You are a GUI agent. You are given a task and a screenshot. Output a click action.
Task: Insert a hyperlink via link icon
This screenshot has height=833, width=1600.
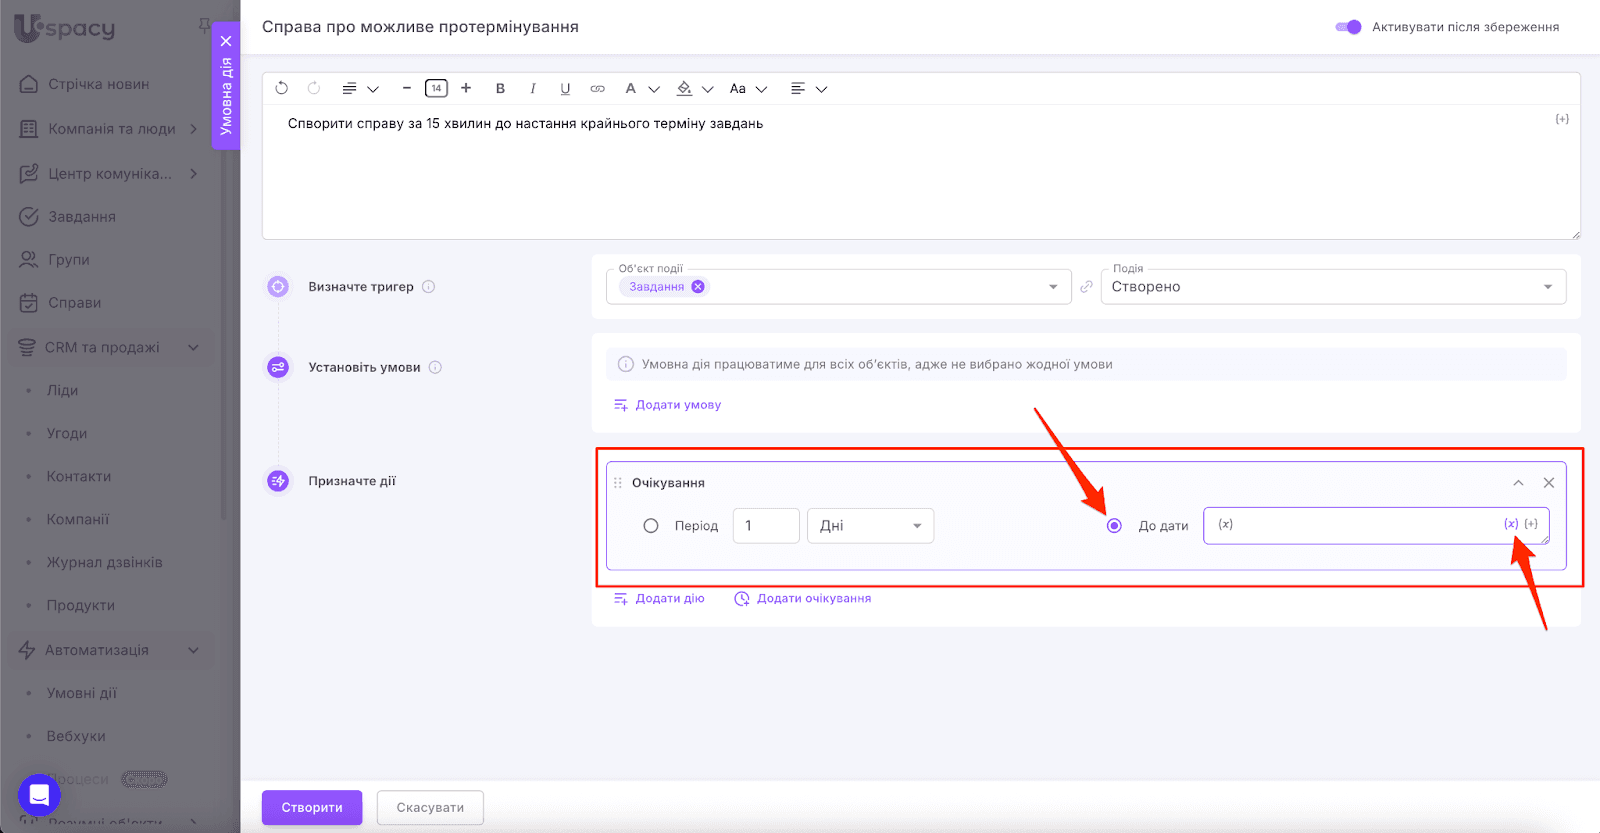pyautogui.click(x=597, y=88)
